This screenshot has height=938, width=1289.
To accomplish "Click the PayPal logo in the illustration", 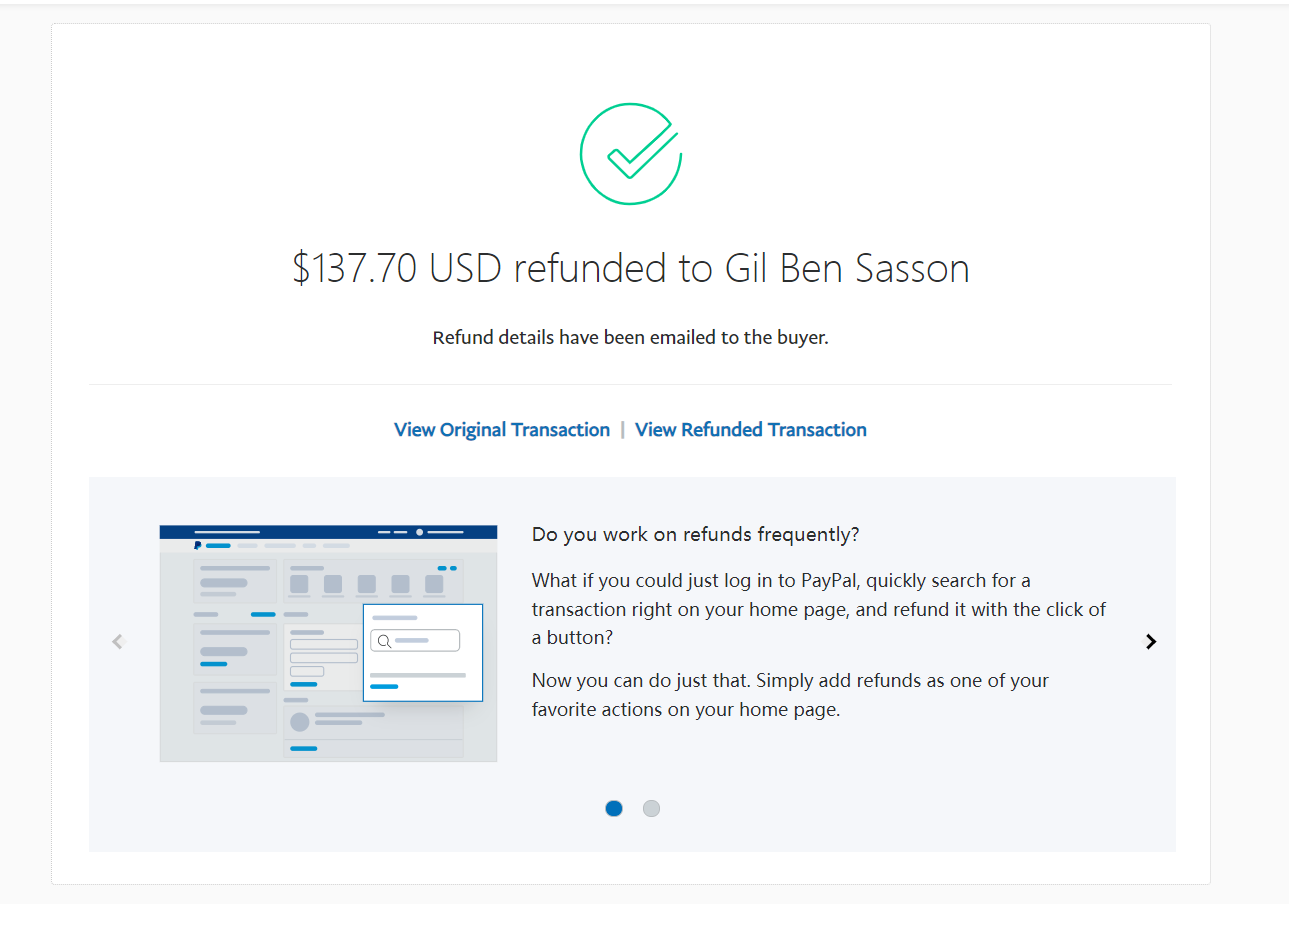I will 198,546.
